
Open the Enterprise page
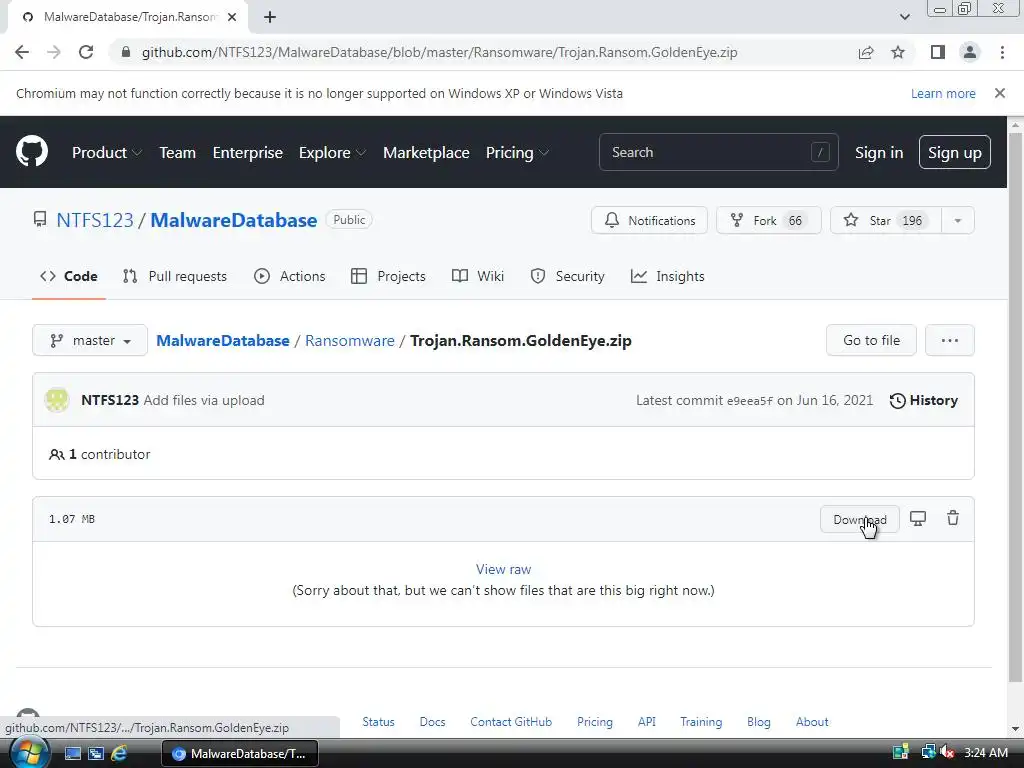point(248,152)
